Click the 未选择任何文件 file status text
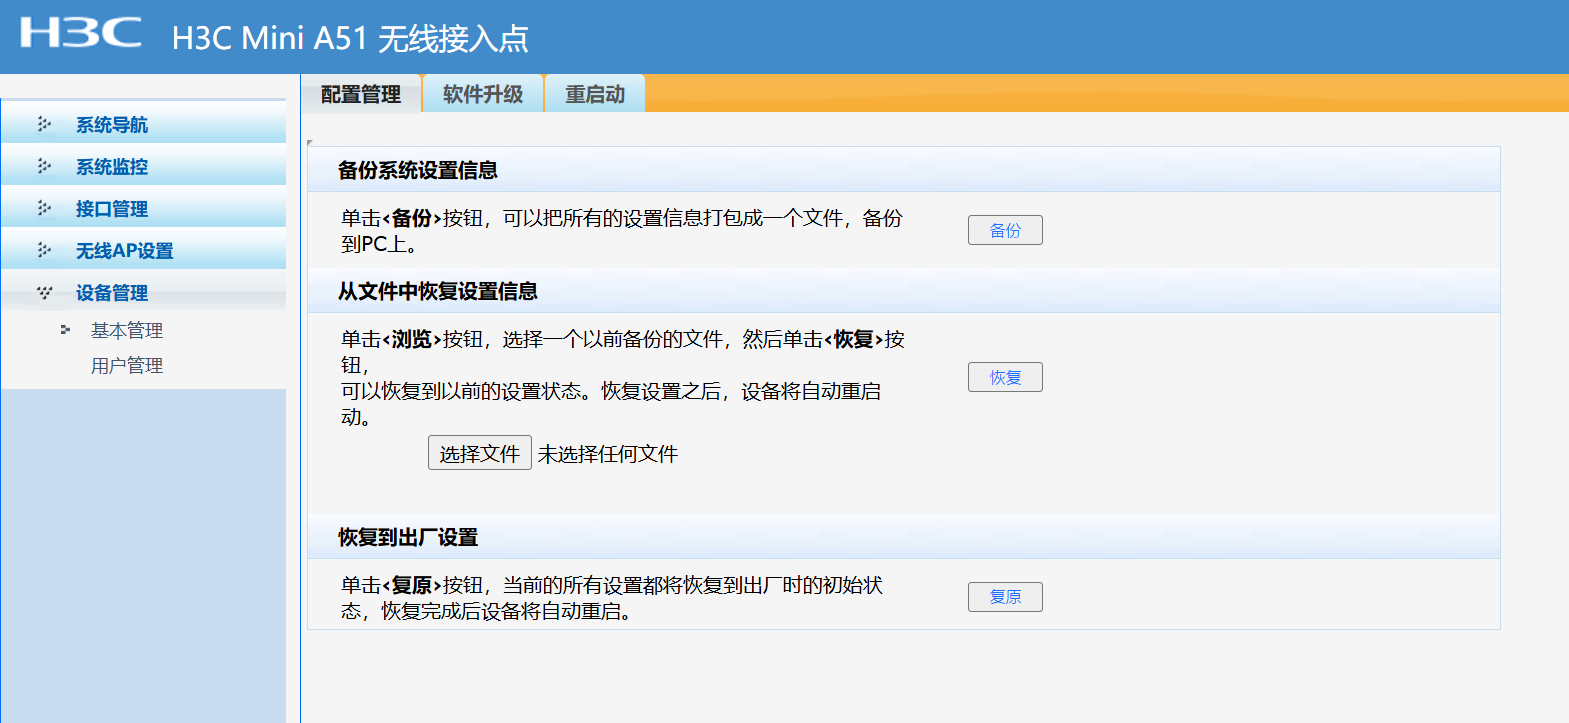1569x723 pixels. point(608,454)
